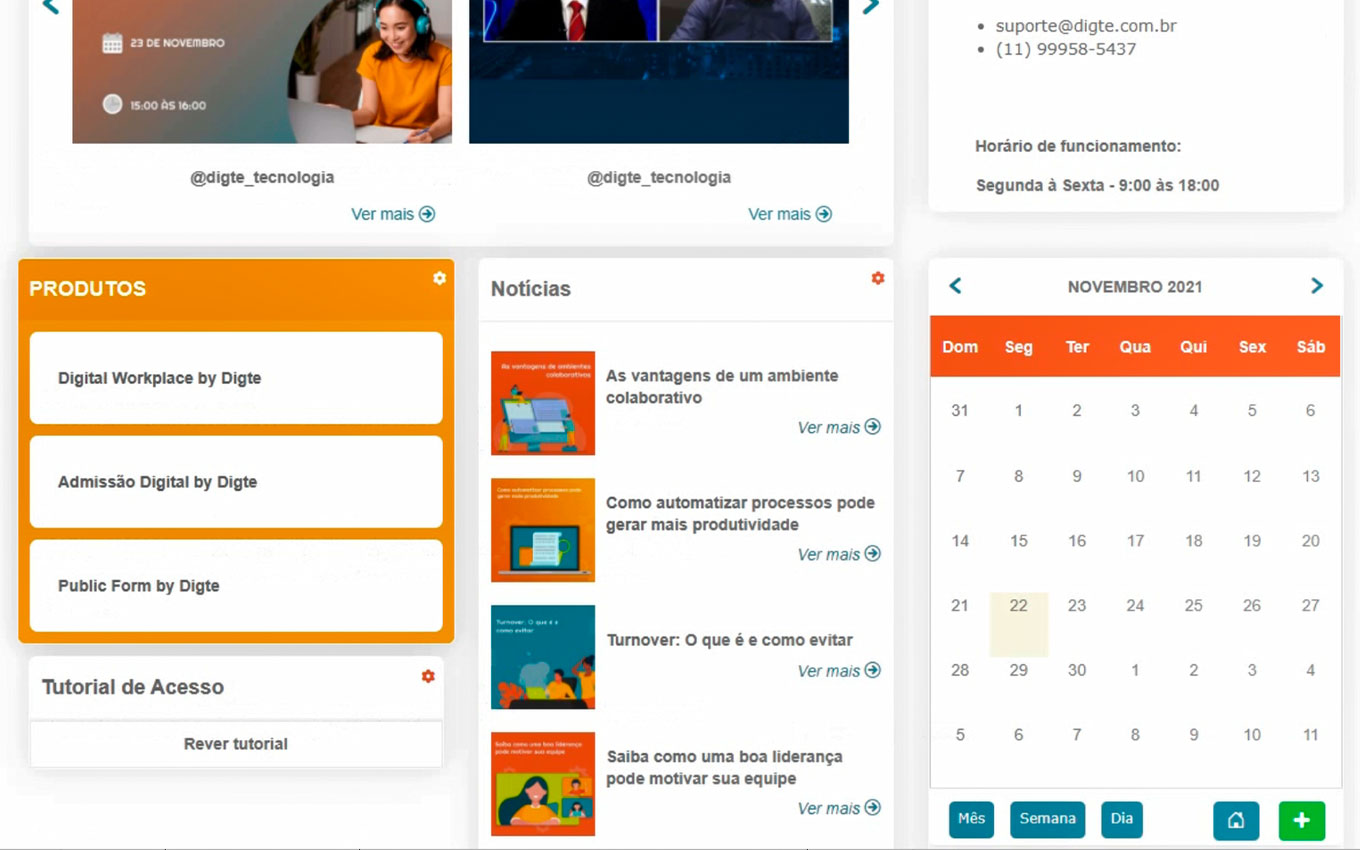Click first @digte_tecnologia handle
Screen dimensions: 1360x850
tap(262, 178)
